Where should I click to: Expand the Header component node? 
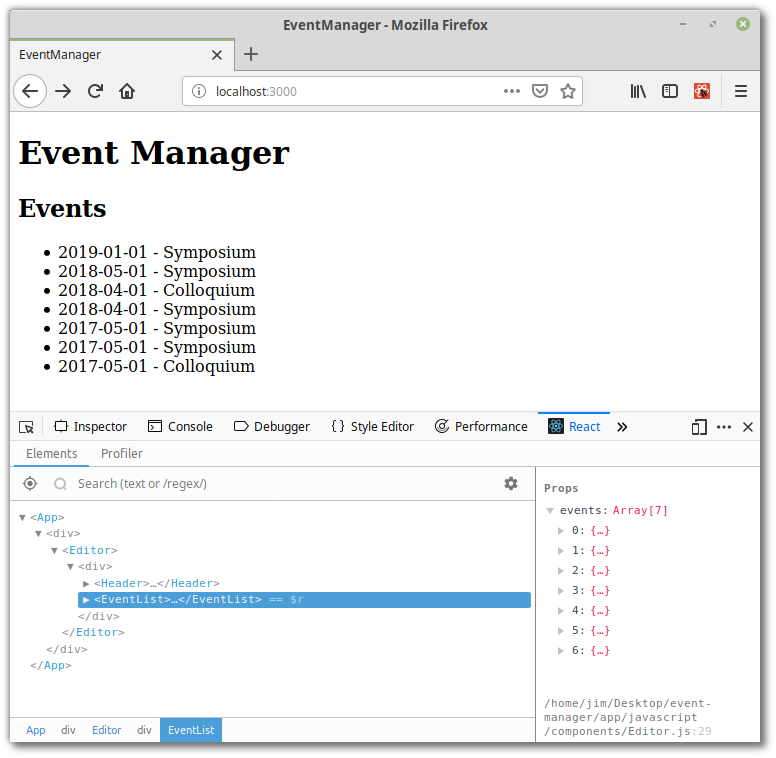click(x=86, y=584)
